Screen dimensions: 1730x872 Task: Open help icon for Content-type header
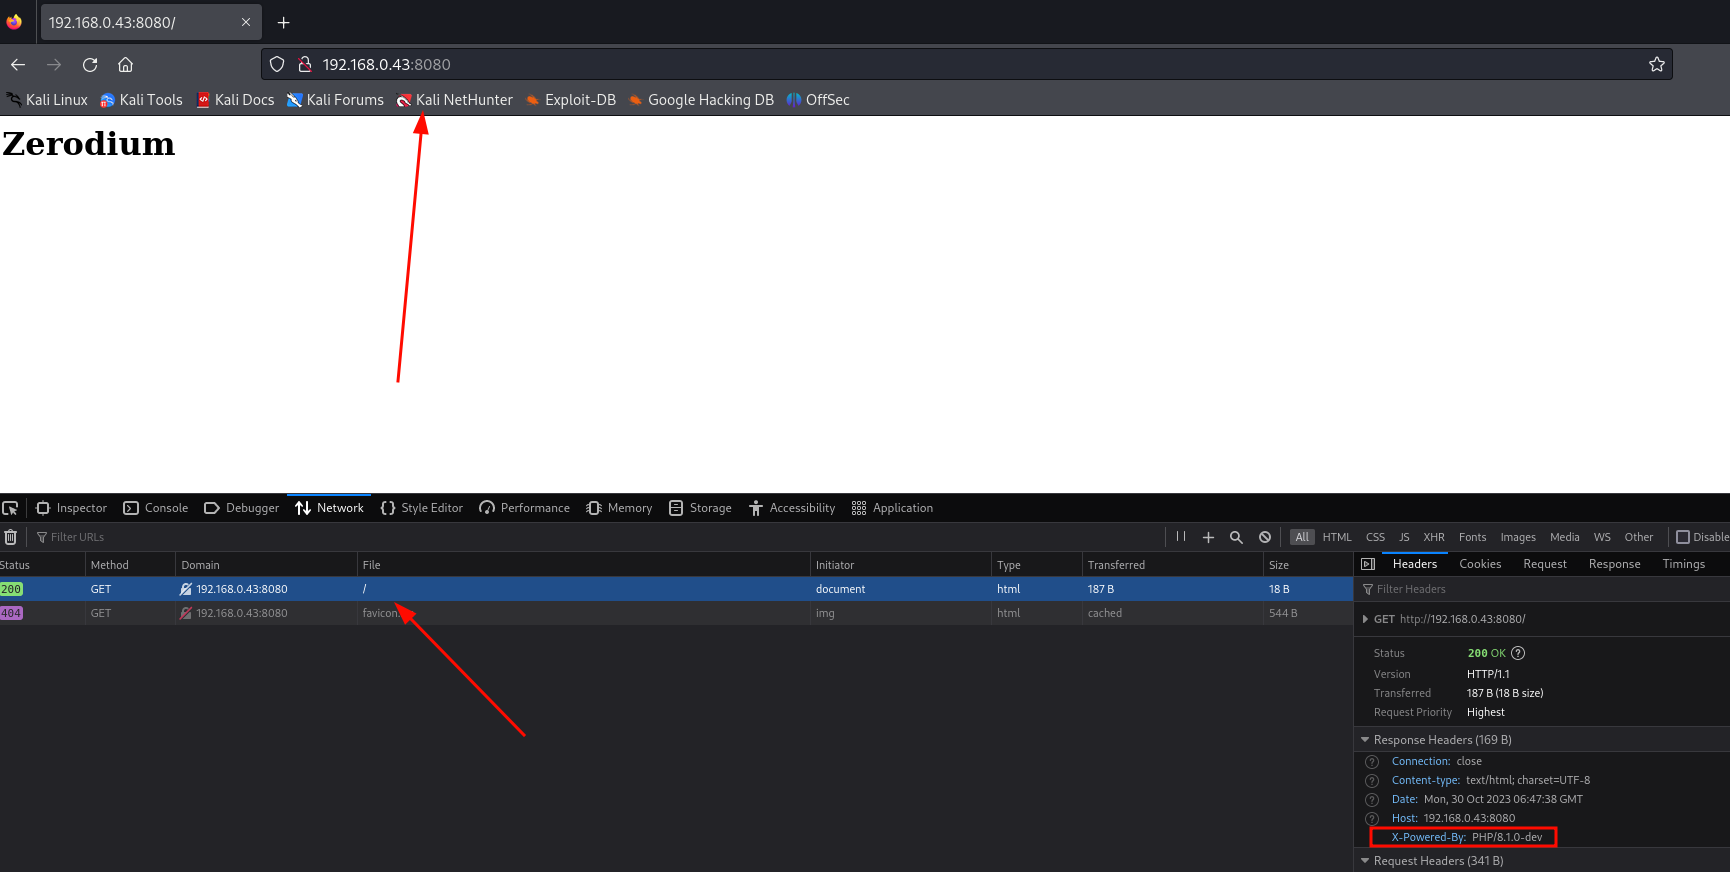point(1372,781)
